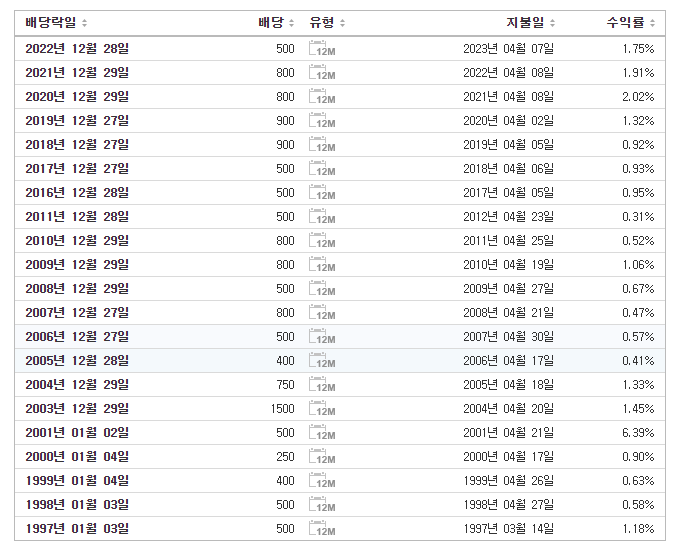Click the yield value 6.39%
Screen dimensions: 679x553
638,433
